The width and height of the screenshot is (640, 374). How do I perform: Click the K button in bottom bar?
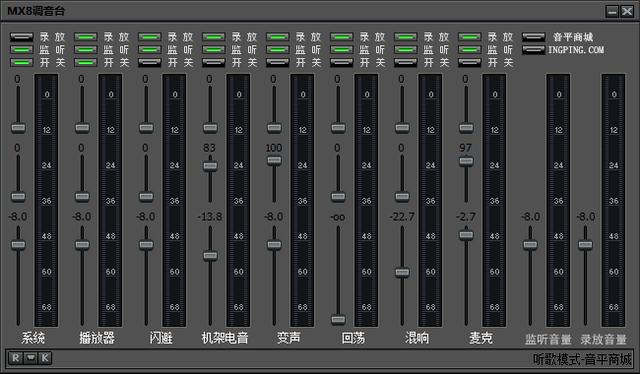(45, 358)
